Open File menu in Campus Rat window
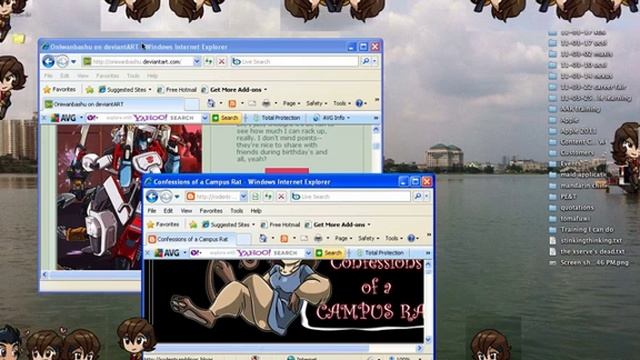This screenshot has height=360, width=640. [x=152, y=211]
